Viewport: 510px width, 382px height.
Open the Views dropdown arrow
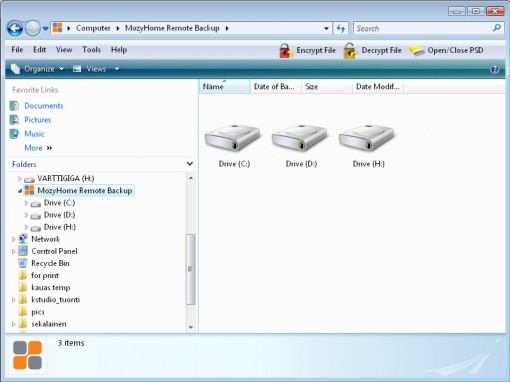pyautogui.click(x=117, y=69)
